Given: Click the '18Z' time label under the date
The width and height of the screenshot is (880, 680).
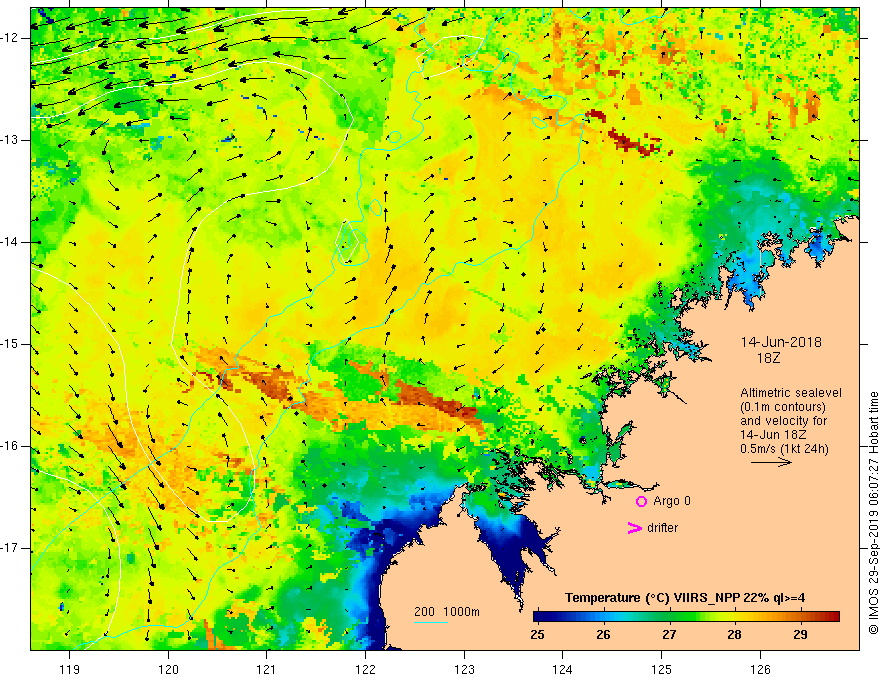Looking at the screenshot, I should pos(768,358).
